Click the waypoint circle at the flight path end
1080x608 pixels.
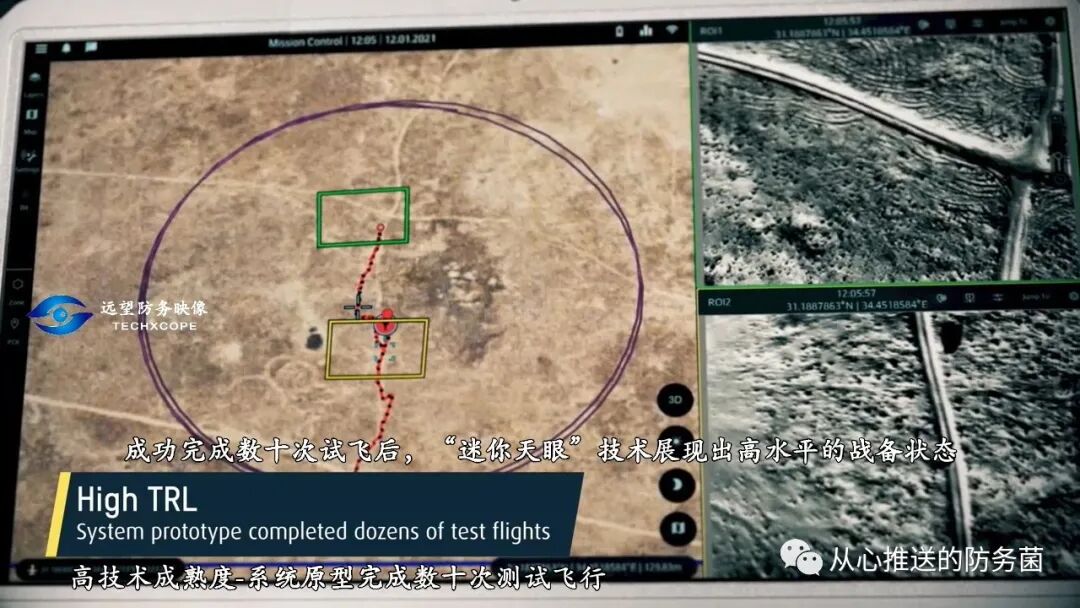click(x=380, y=227)
